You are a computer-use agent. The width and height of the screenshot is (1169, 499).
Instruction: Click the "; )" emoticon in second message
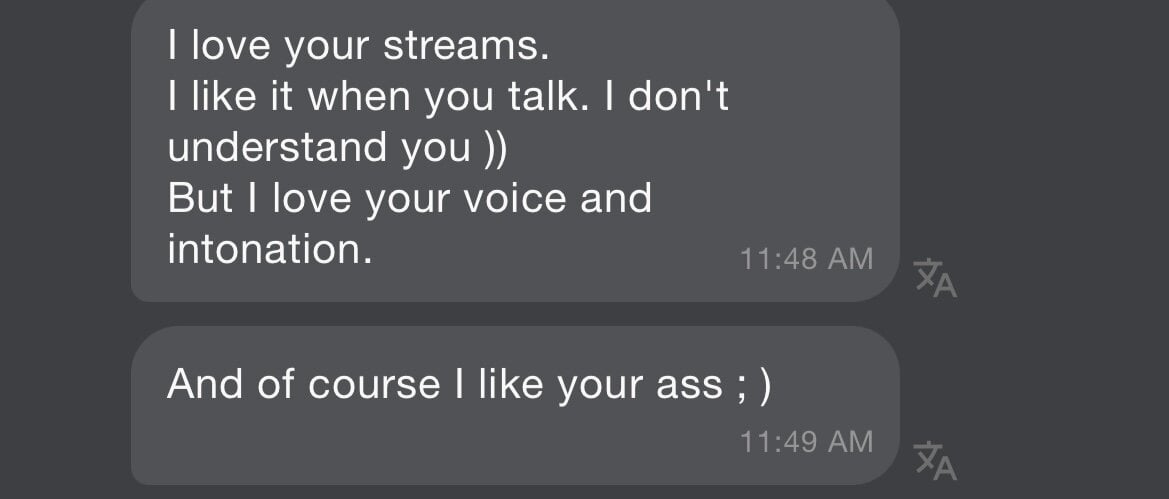tap(752, 385)
